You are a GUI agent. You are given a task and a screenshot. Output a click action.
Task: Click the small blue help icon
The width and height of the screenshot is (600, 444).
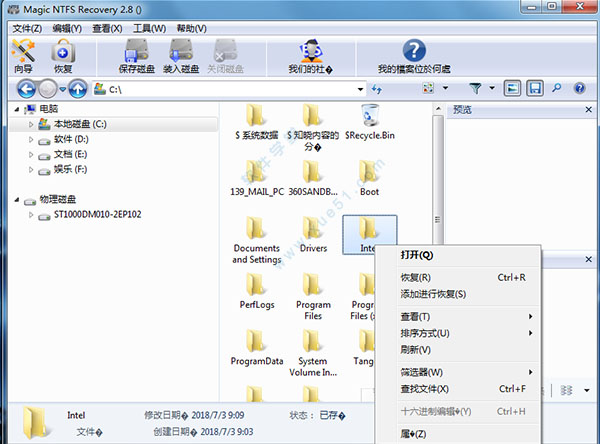point(580,88)
